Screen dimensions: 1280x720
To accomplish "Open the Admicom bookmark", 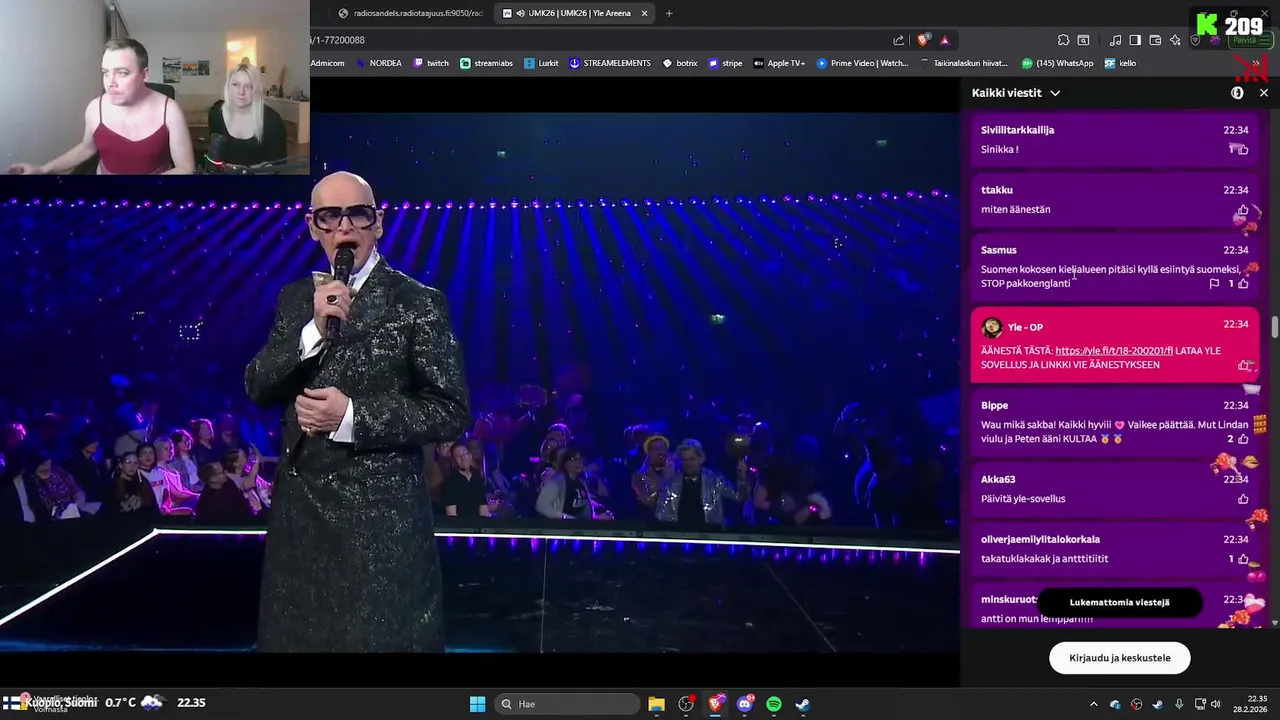I will point(327,63).
